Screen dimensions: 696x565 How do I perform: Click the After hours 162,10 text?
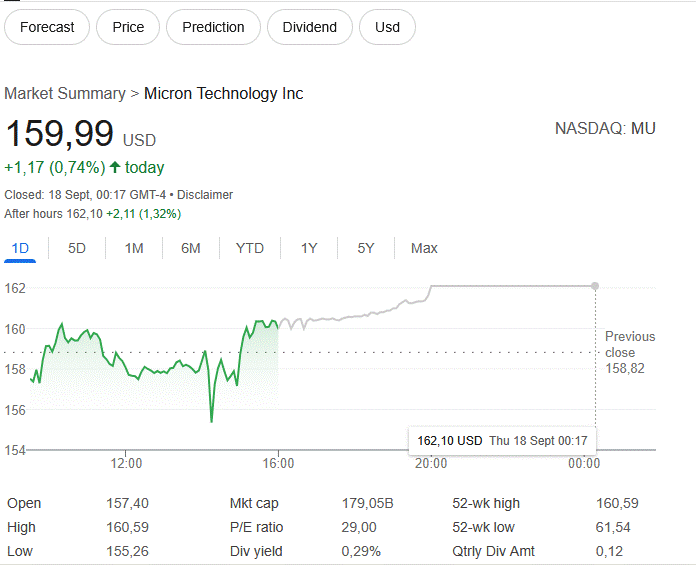53,214
